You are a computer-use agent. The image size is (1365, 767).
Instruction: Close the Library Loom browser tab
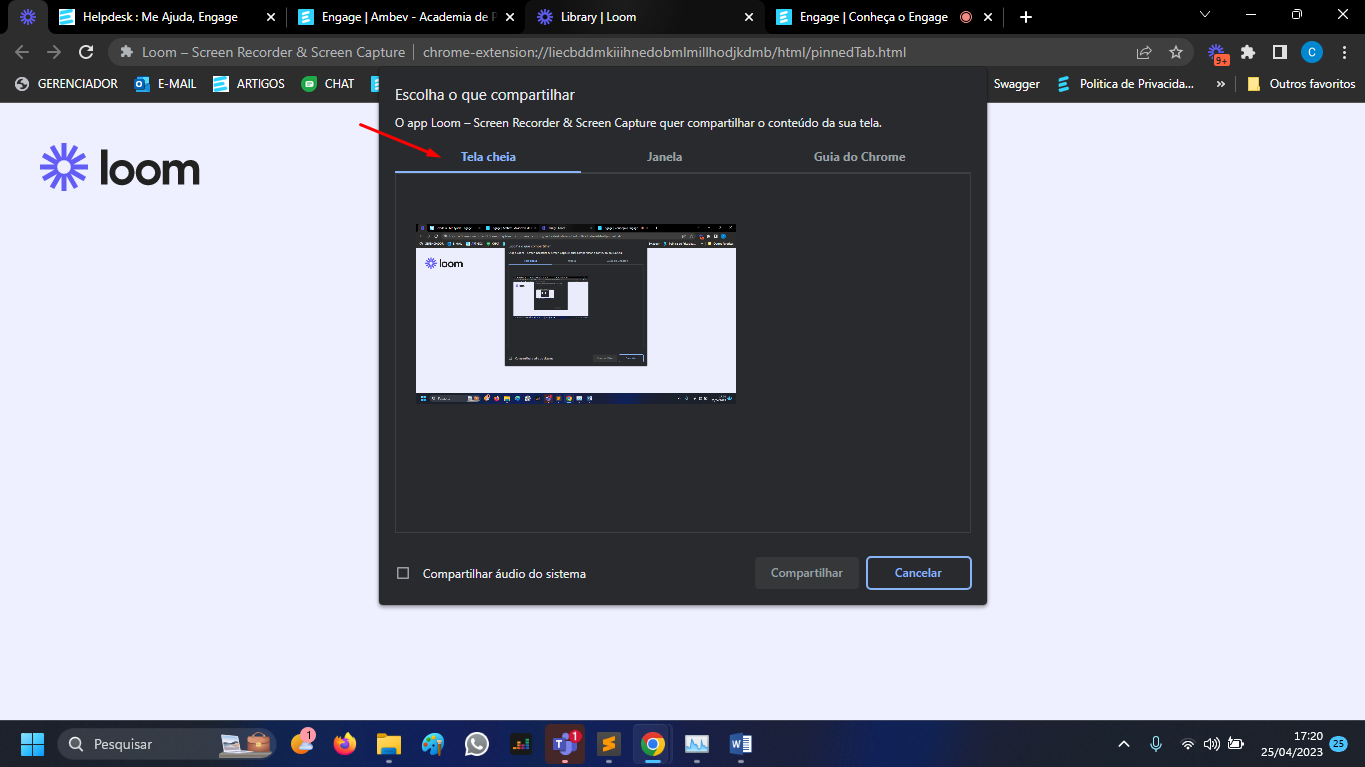click(749, 17)
